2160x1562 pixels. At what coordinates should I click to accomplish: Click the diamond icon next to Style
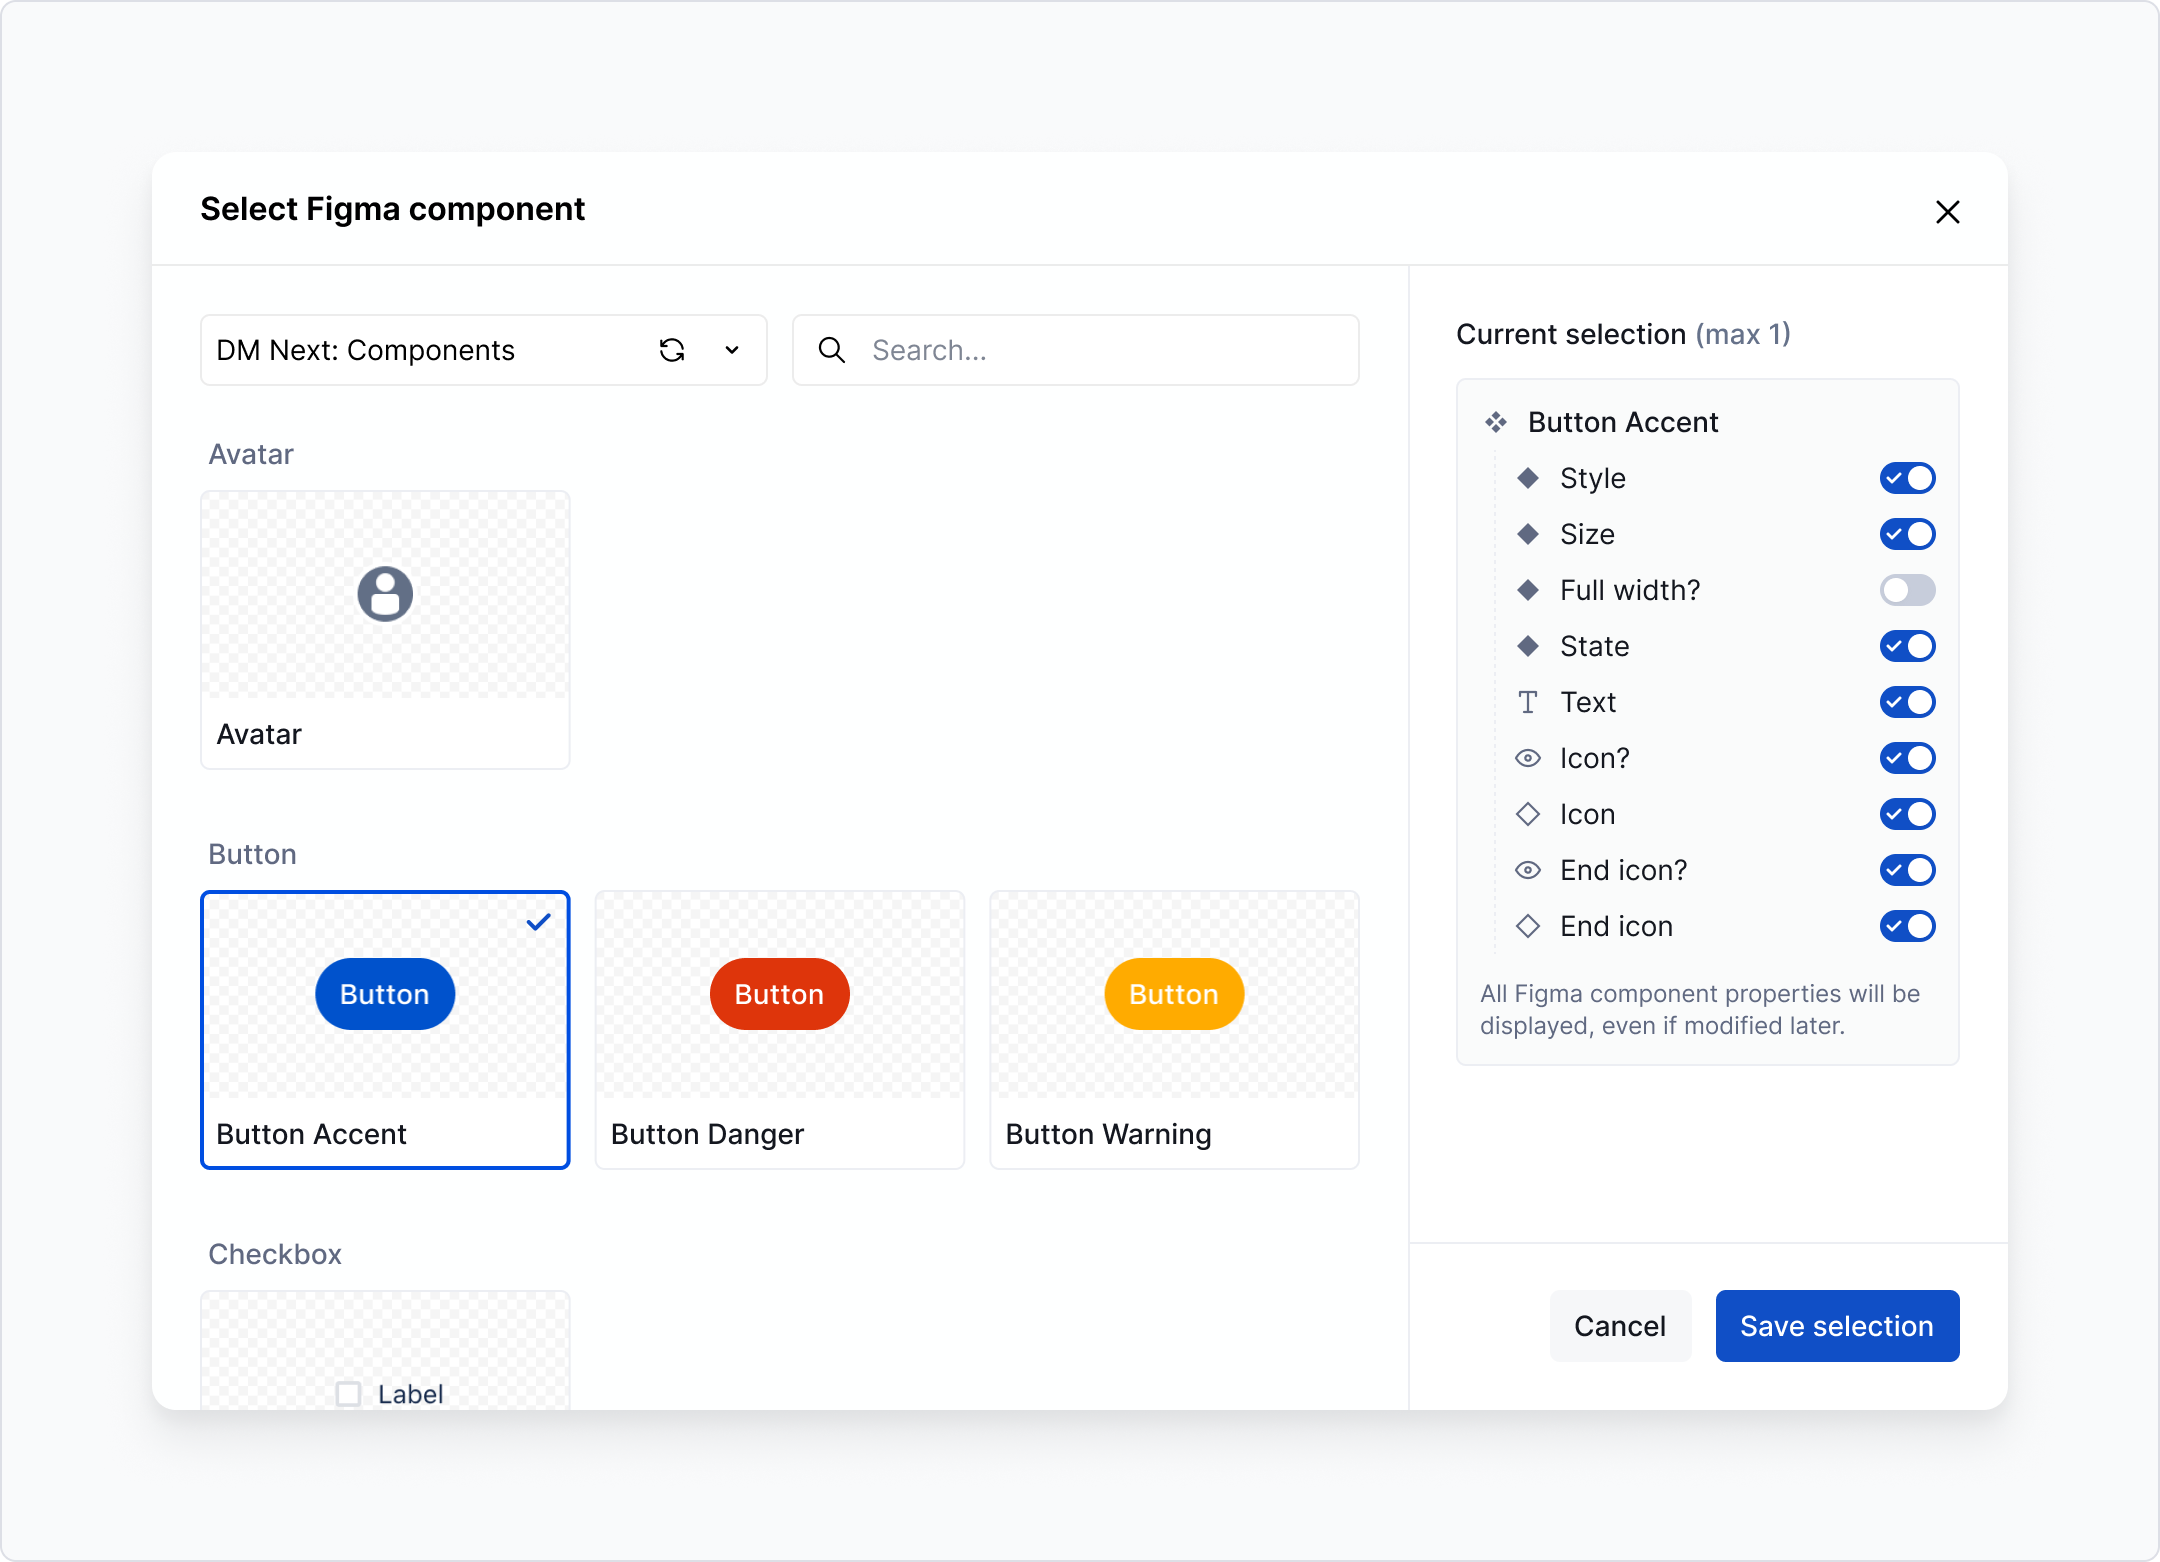point(1528,478)
